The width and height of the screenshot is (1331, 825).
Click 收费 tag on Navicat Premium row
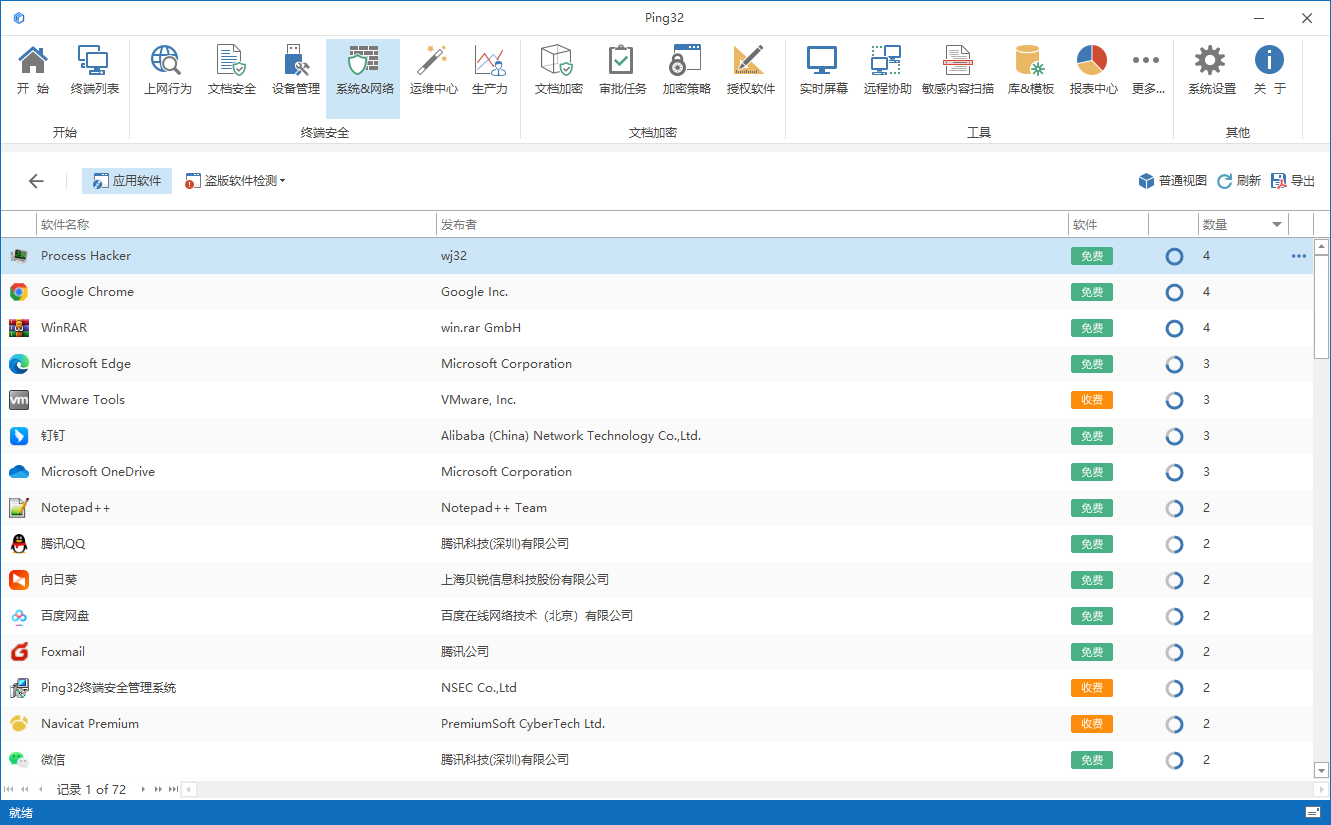coord(1092,724)
